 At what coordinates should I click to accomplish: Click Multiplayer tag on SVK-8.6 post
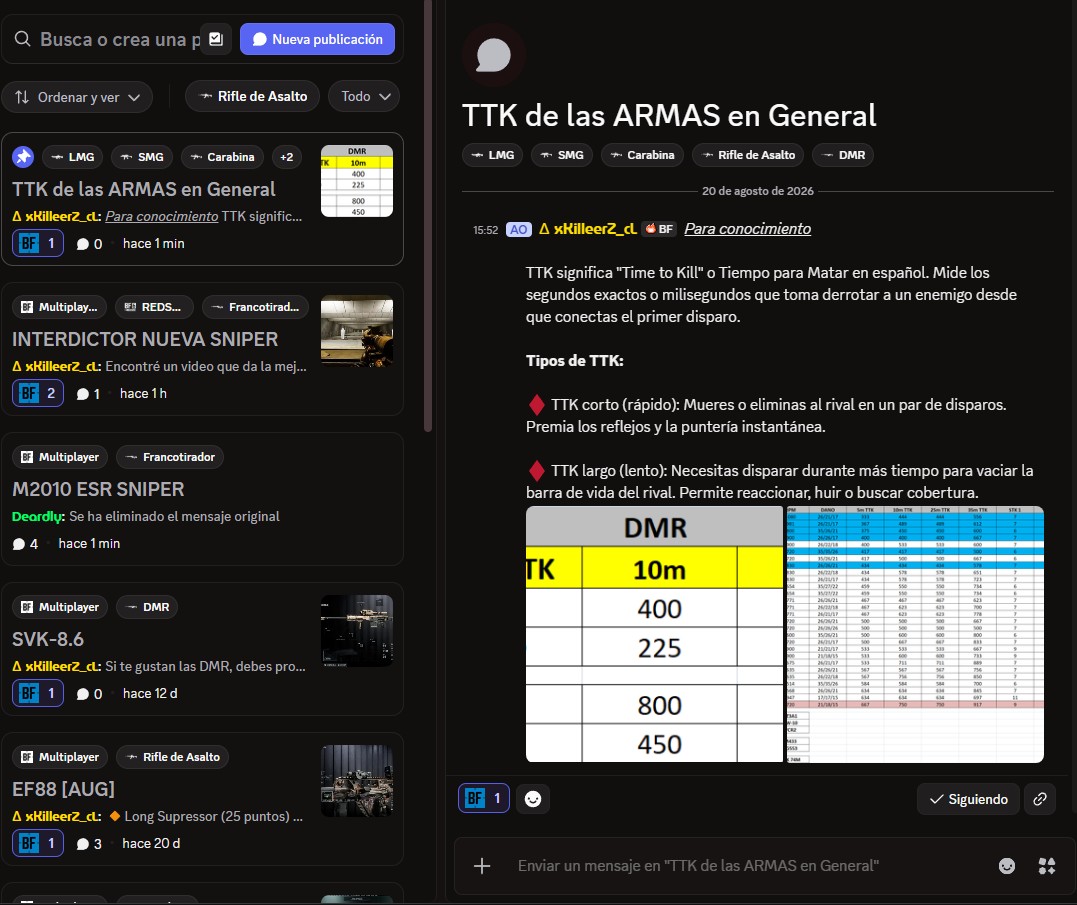60,607
